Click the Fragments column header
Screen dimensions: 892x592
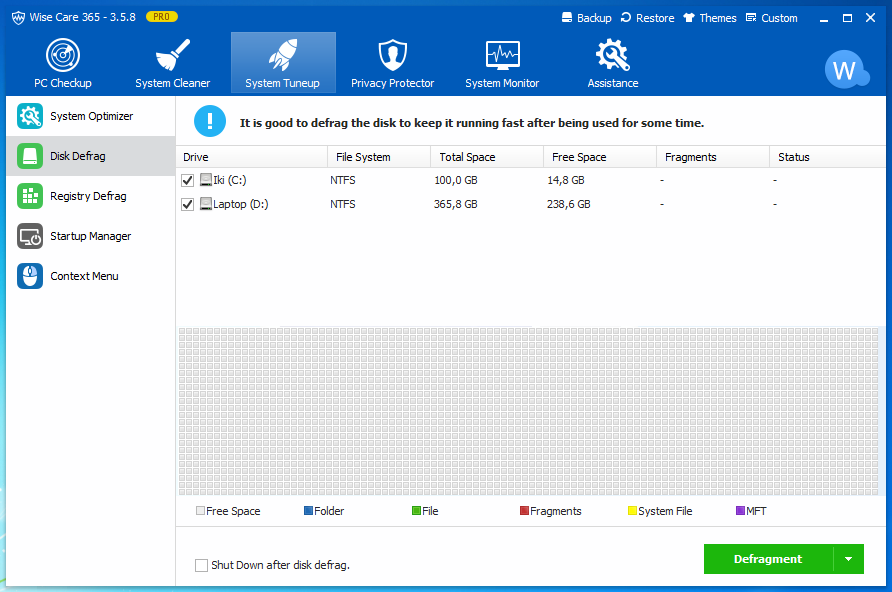coord(713,157)
